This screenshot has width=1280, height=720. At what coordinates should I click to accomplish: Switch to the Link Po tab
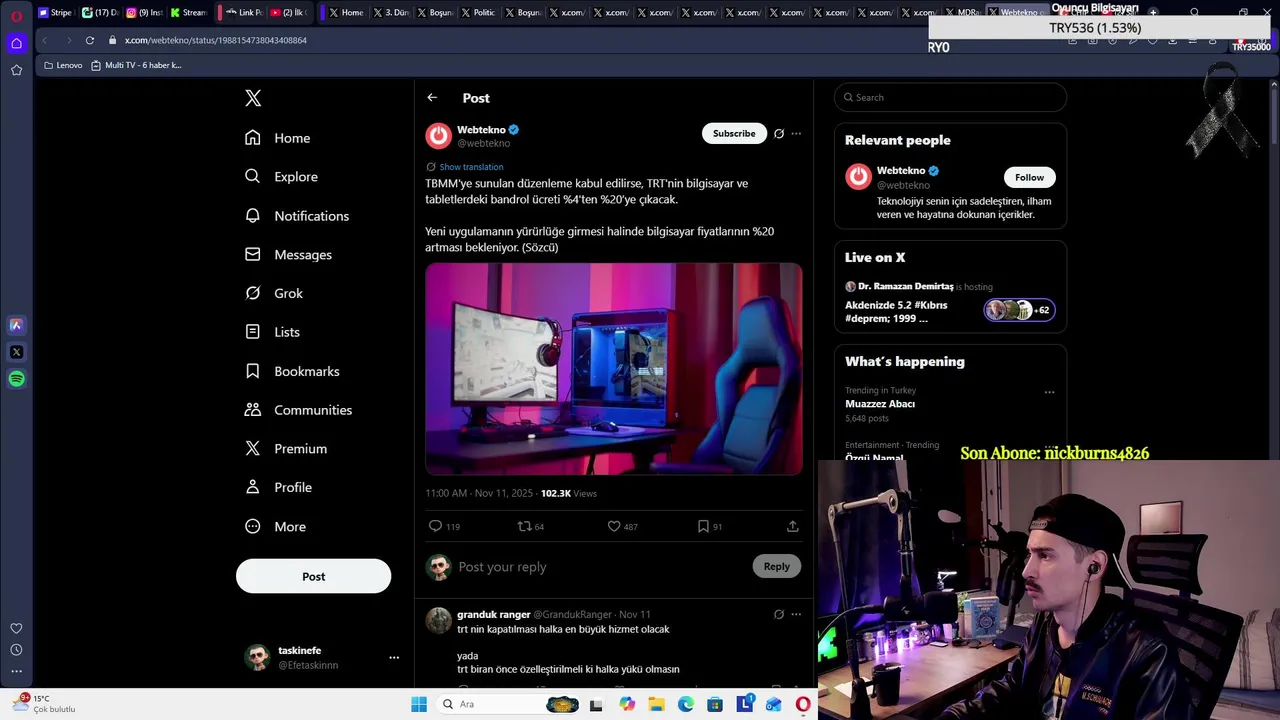coord(244,13)
